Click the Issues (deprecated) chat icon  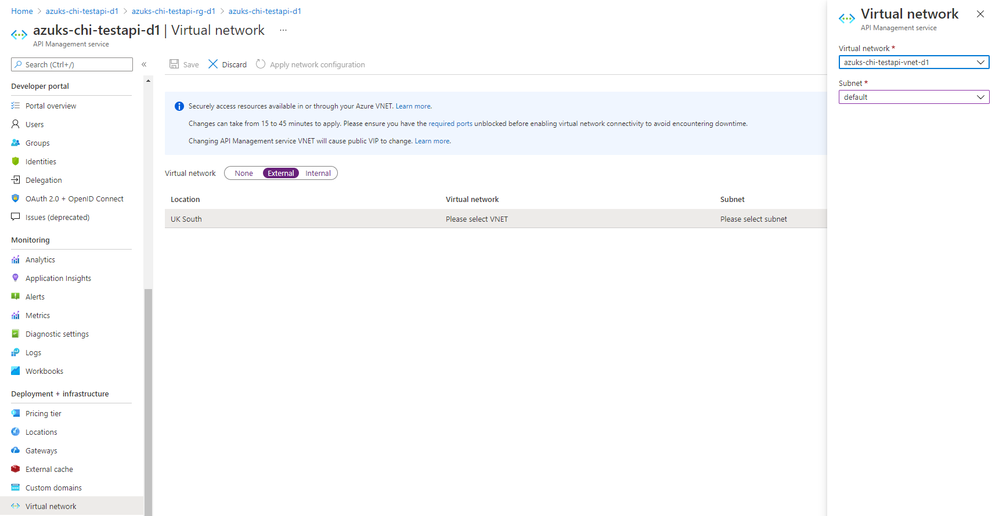(16, 217)
